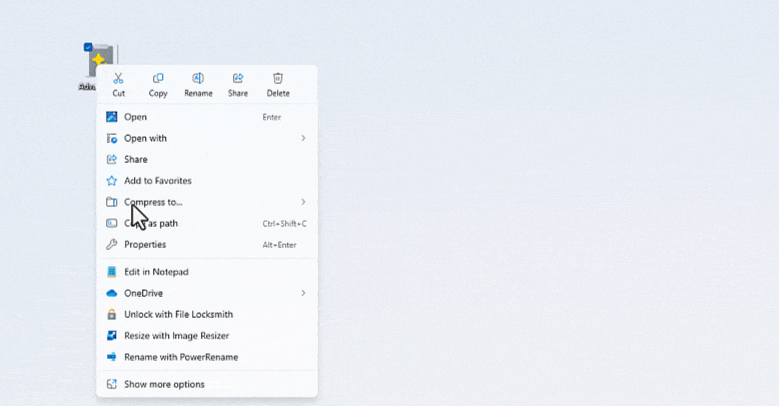Expand the Open with submenu arrow
Image resolution: width=779 pixels, height=406 pixels.
point(303,138)
